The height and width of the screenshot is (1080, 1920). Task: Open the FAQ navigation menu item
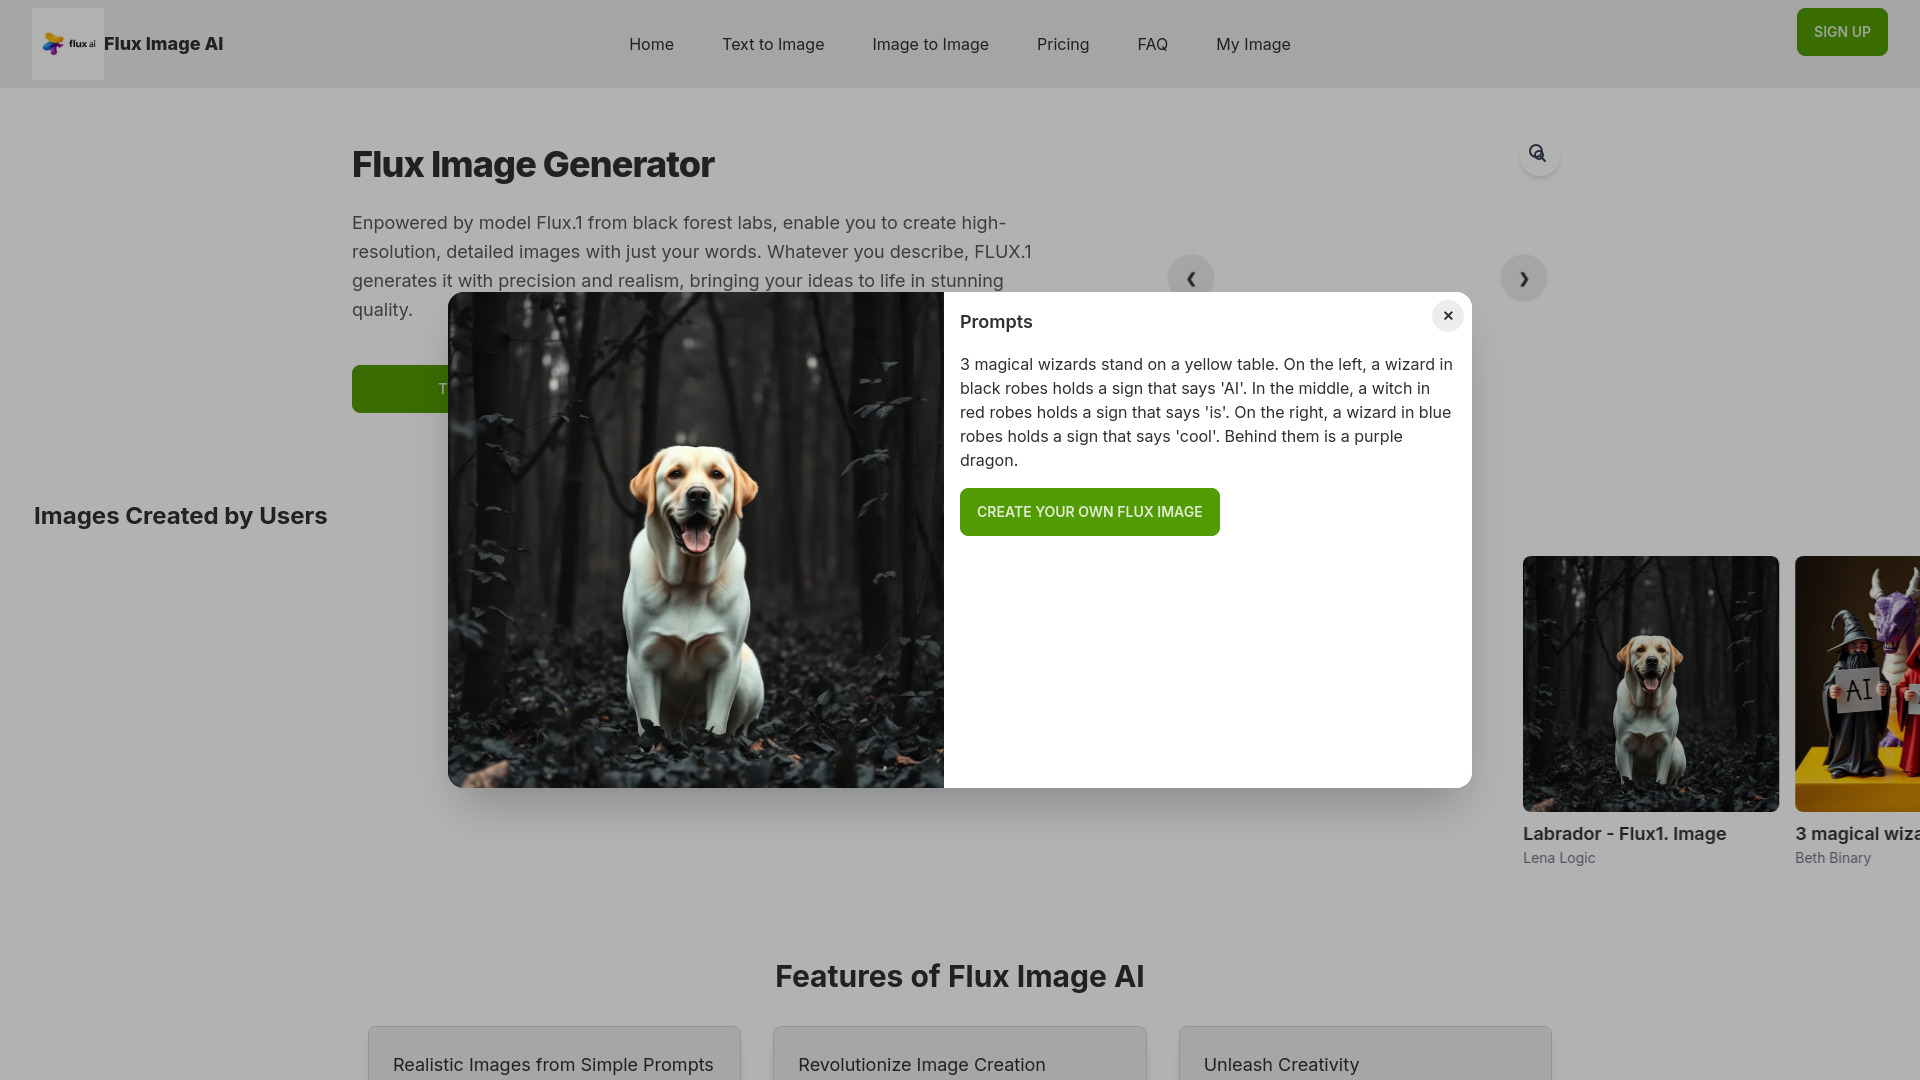[1153, 44]
